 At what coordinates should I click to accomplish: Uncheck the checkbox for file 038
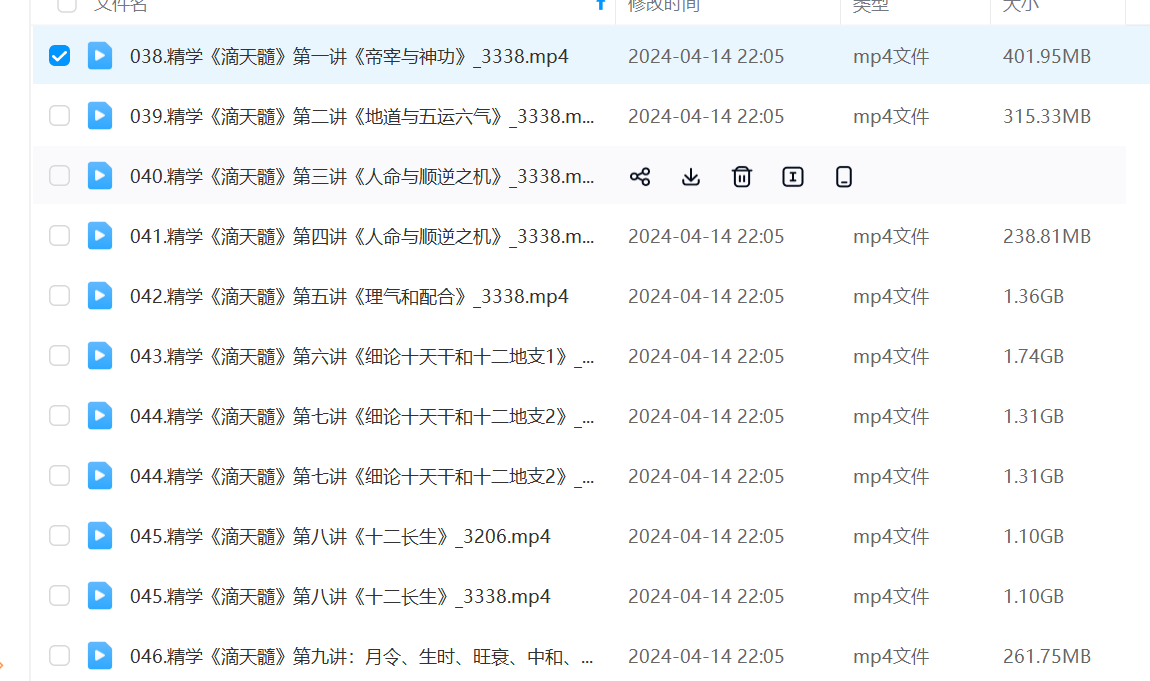tap(60, 56)
